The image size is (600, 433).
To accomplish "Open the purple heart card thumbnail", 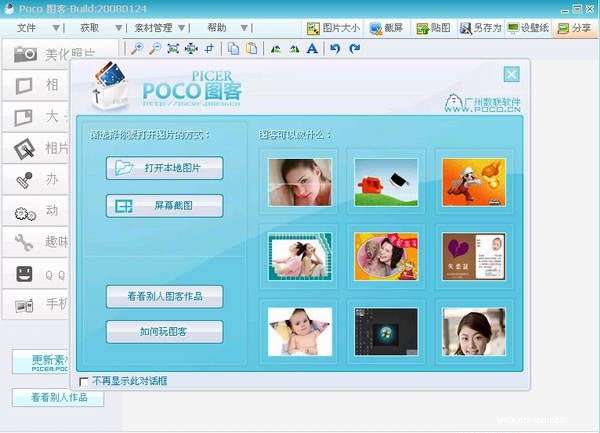I will pyautogui.click(x=474, y=257).
